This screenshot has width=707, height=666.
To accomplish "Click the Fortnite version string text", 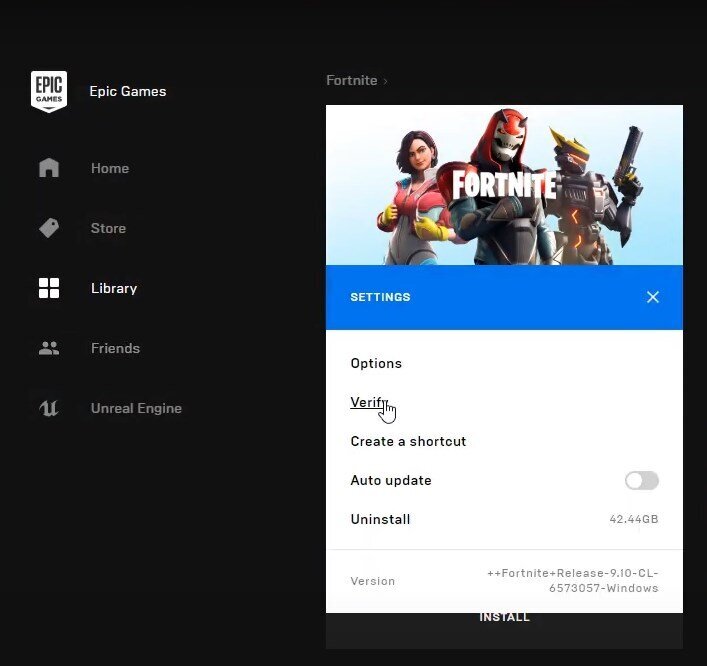I will point(573,580).
